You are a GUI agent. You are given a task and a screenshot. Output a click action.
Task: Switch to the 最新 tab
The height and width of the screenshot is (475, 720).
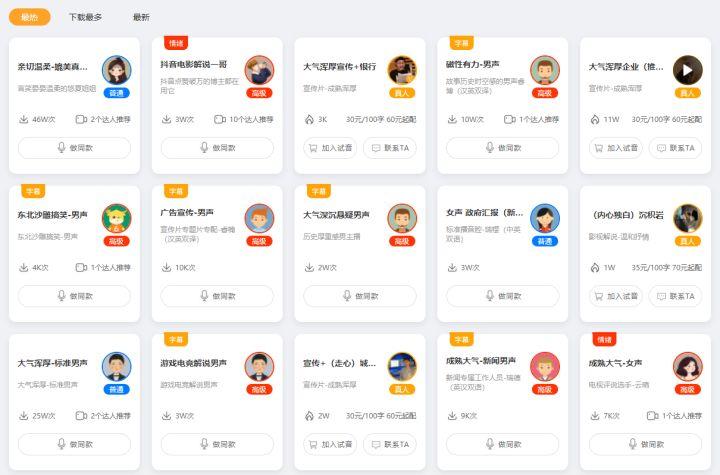coord(141,17)
